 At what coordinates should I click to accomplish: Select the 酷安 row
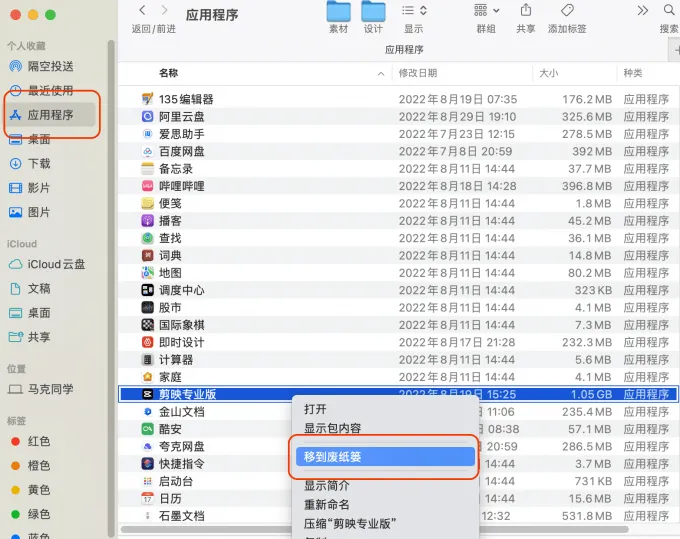coord(398,429)
